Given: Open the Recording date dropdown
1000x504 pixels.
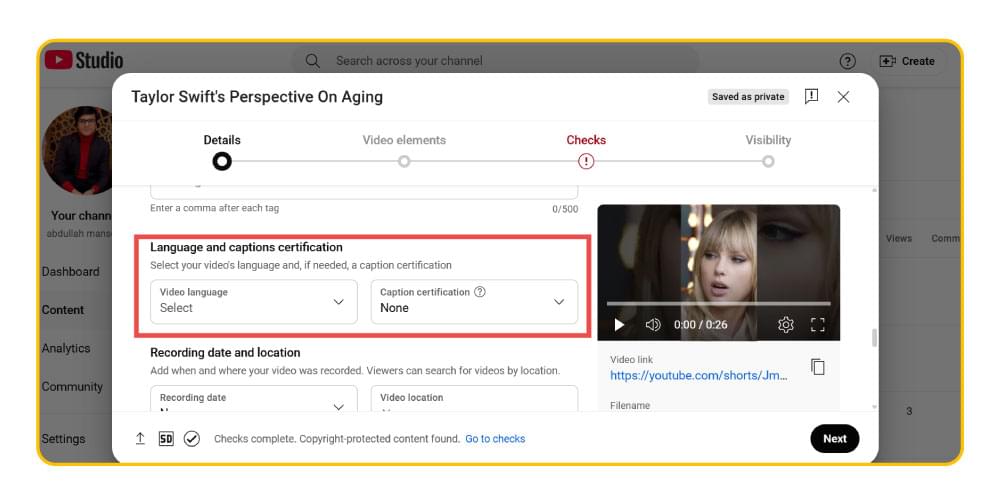Looking at the screenshot, I should (254, 398).
